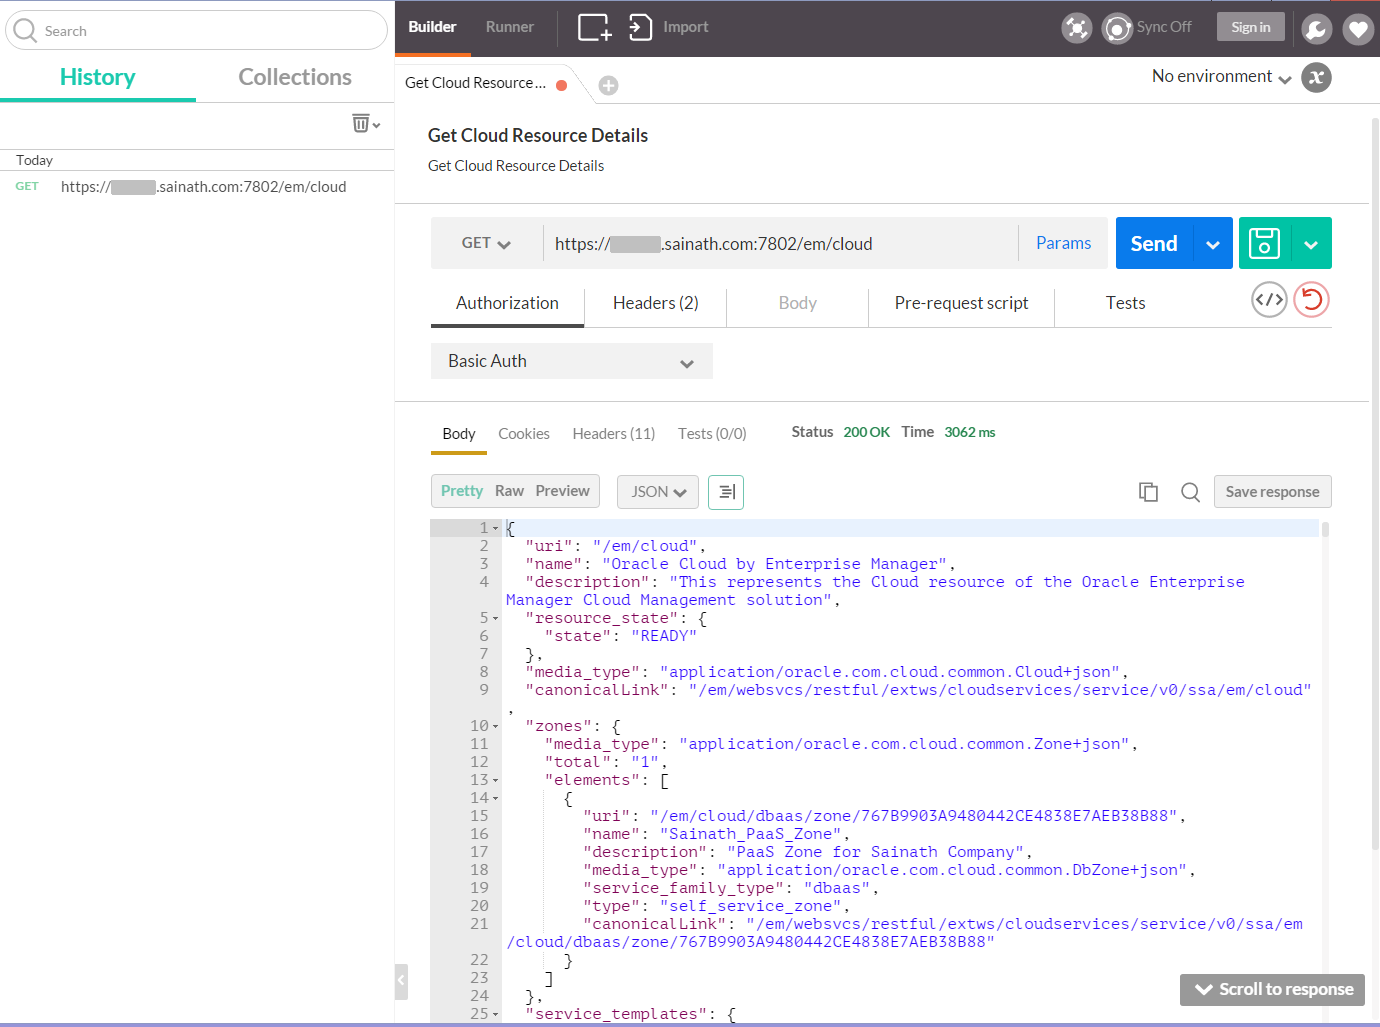Image resolution: width=1380 pixels, height=1027 pixels.
Task: Select the response Body tab
Action: click(458, 434)
